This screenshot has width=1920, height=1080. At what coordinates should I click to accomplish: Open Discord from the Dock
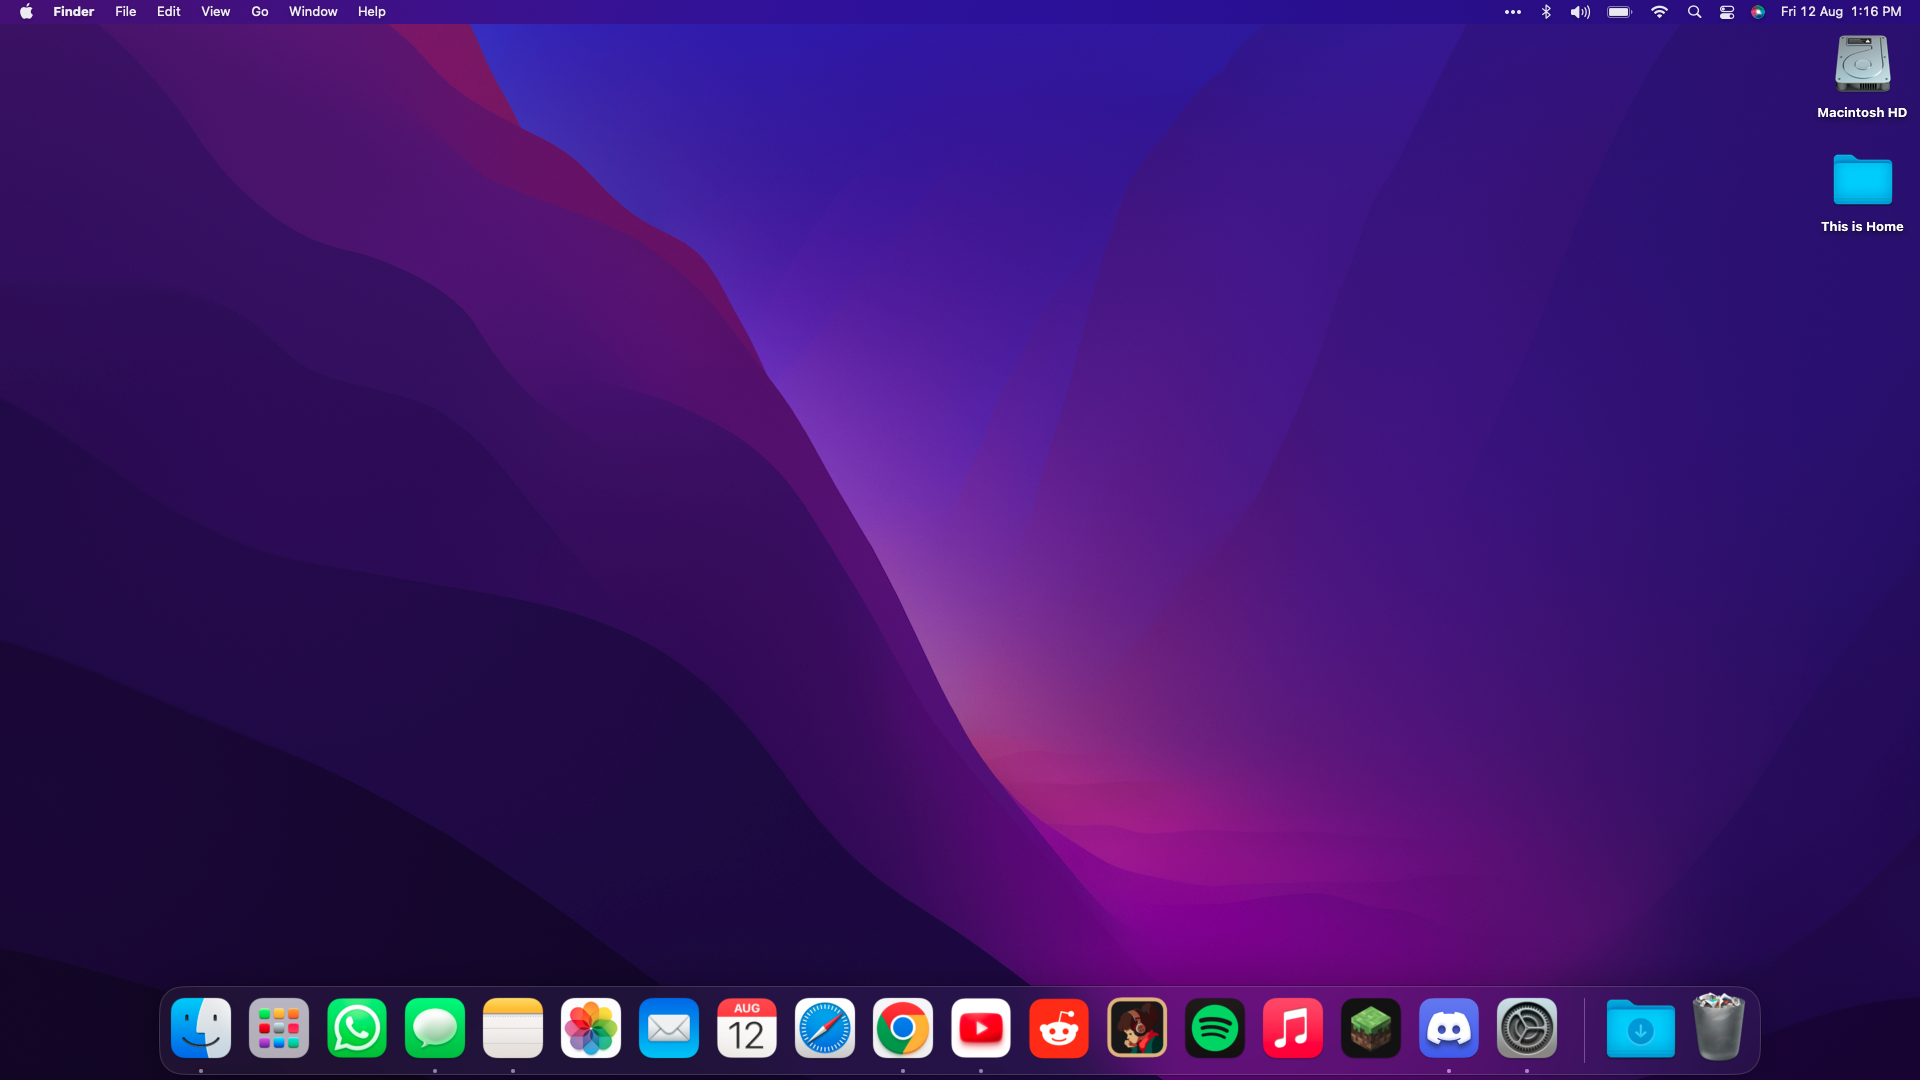click(x=1449, y=1028)
